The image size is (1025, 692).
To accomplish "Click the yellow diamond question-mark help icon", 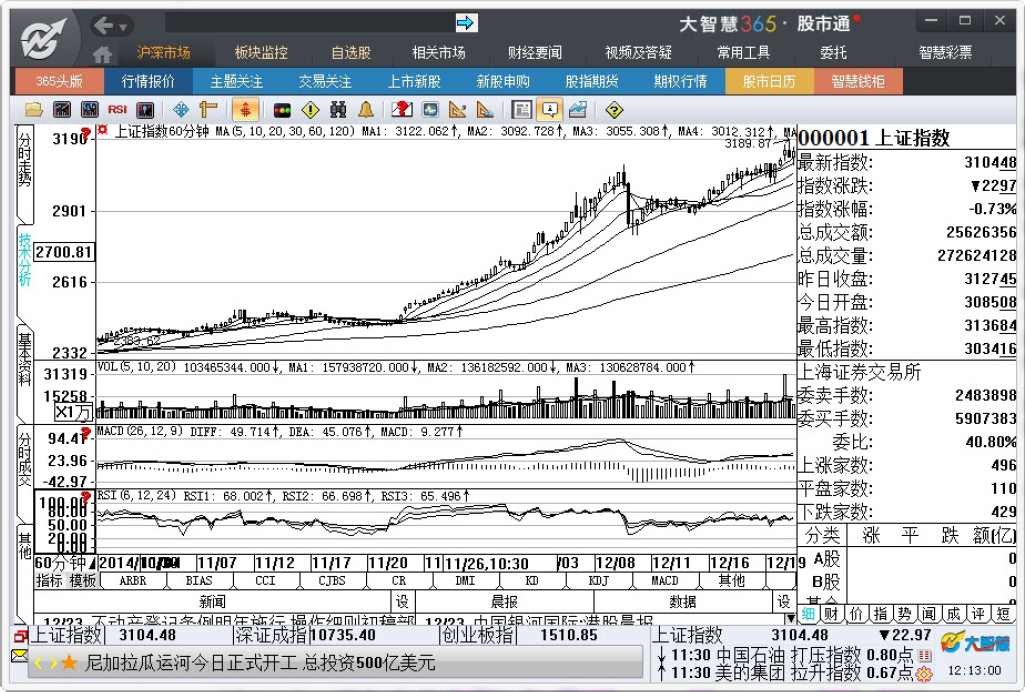I will (x=614, y=110).
